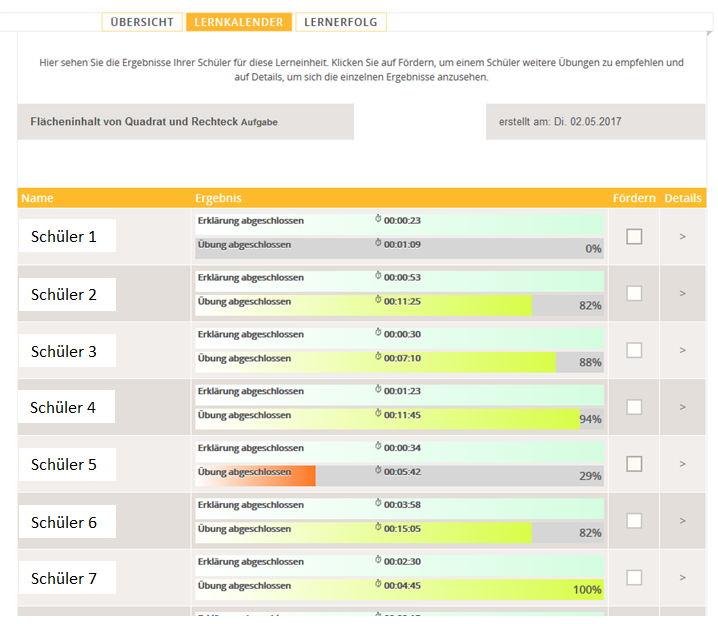Click the Name column header
718x624 pixels.
[37, 198]
